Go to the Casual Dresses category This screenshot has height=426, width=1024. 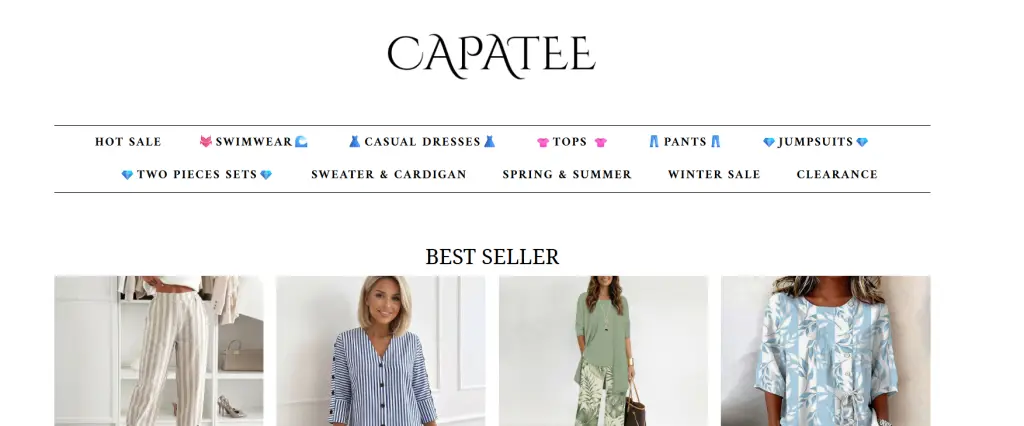coord(422,142)
